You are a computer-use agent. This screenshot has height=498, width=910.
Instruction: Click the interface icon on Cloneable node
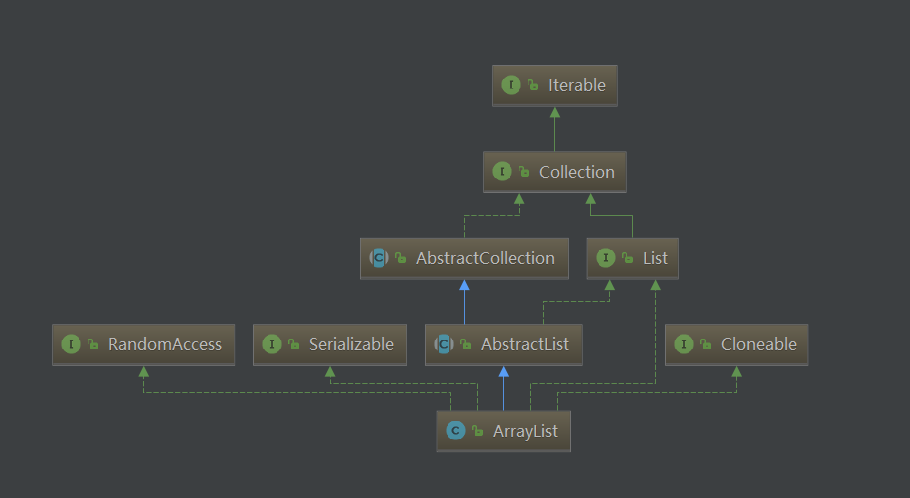coord(684,344)
